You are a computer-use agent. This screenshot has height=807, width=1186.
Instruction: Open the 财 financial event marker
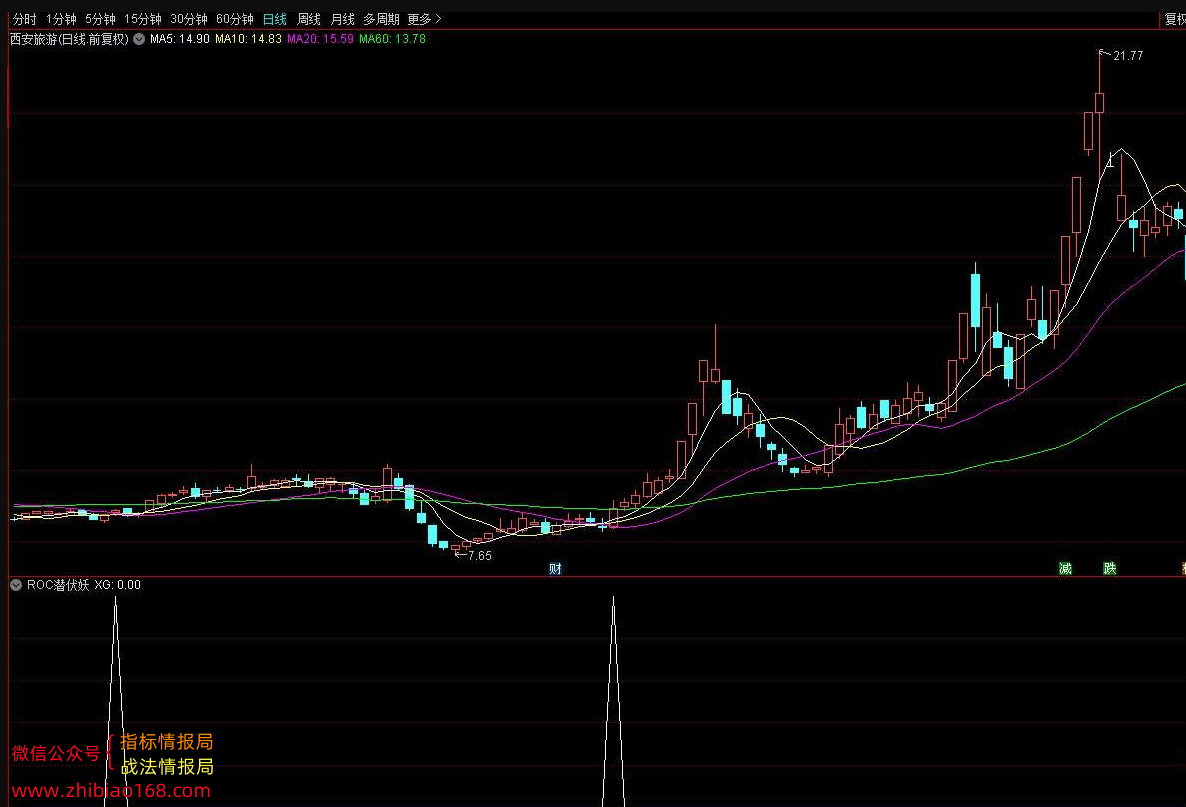[x=555, y=568]
